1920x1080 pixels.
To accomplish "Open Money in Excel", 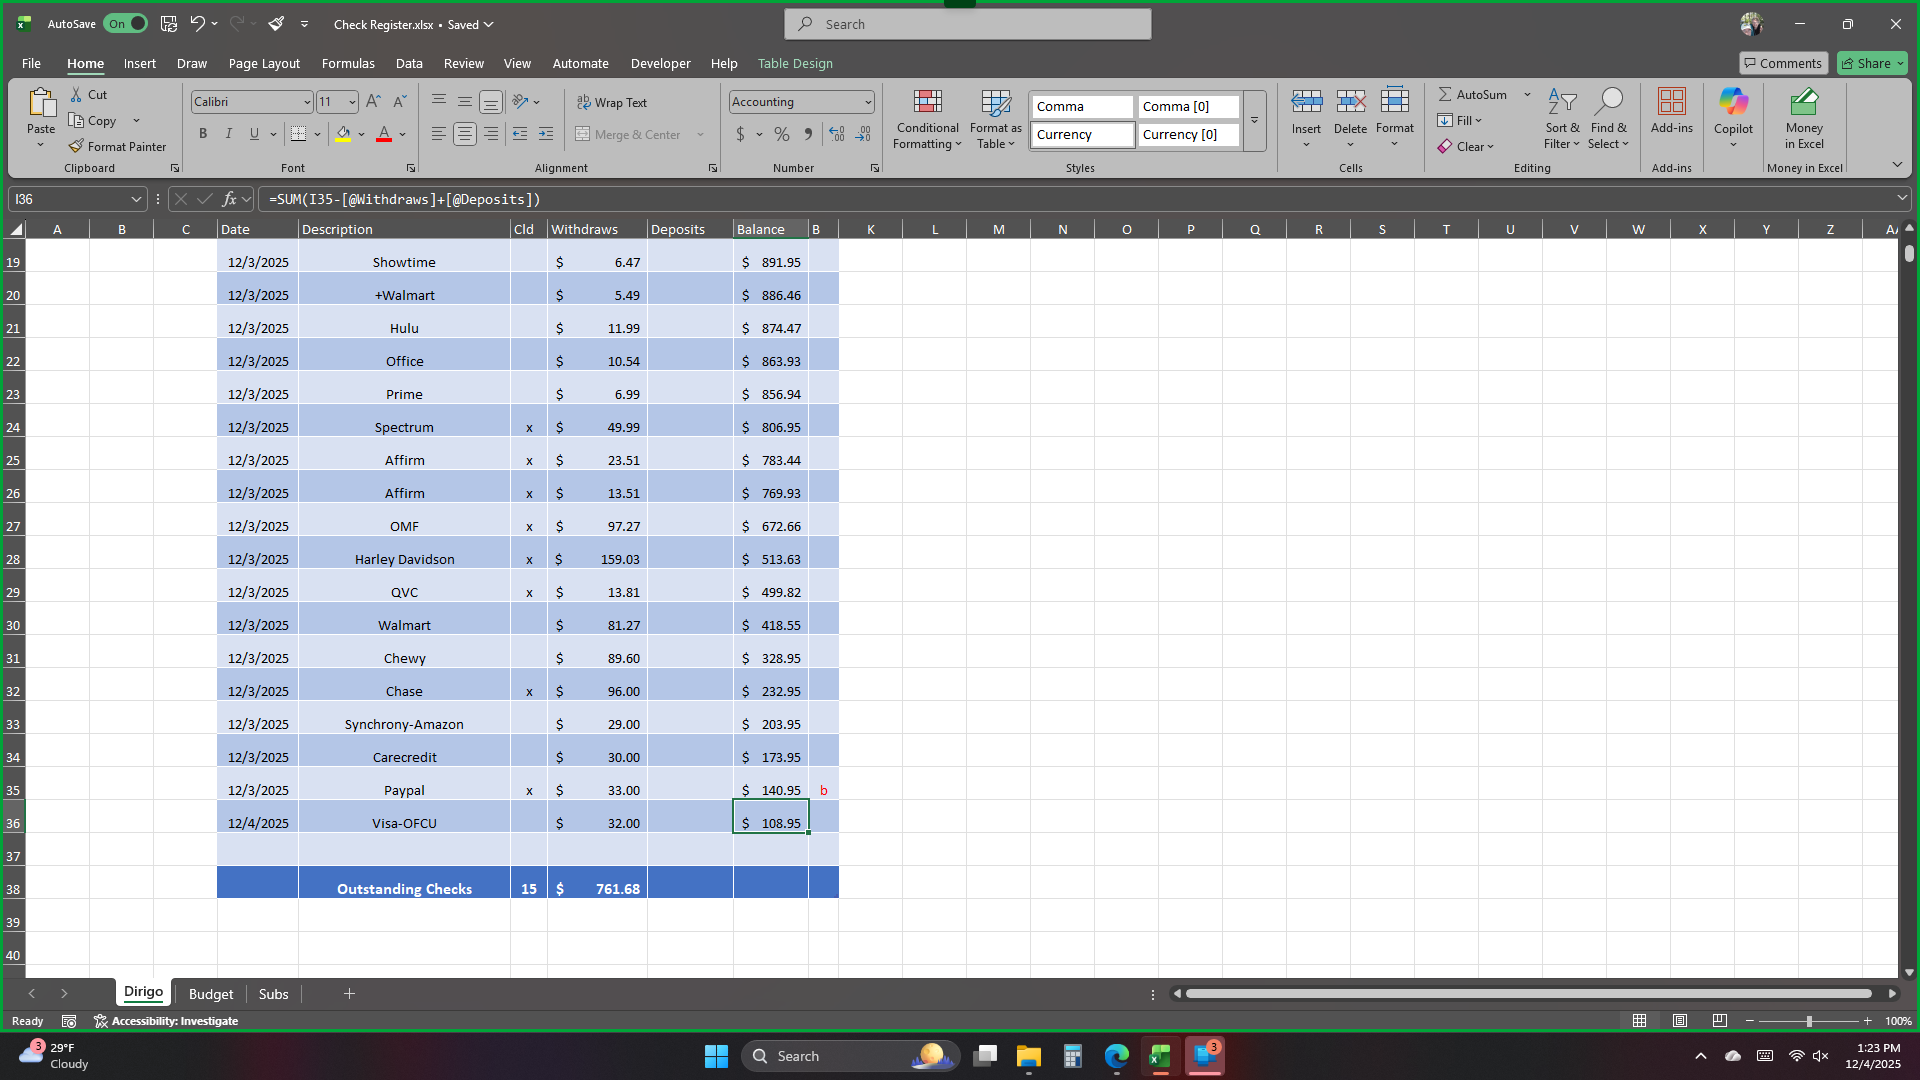I will [1804, 118].
